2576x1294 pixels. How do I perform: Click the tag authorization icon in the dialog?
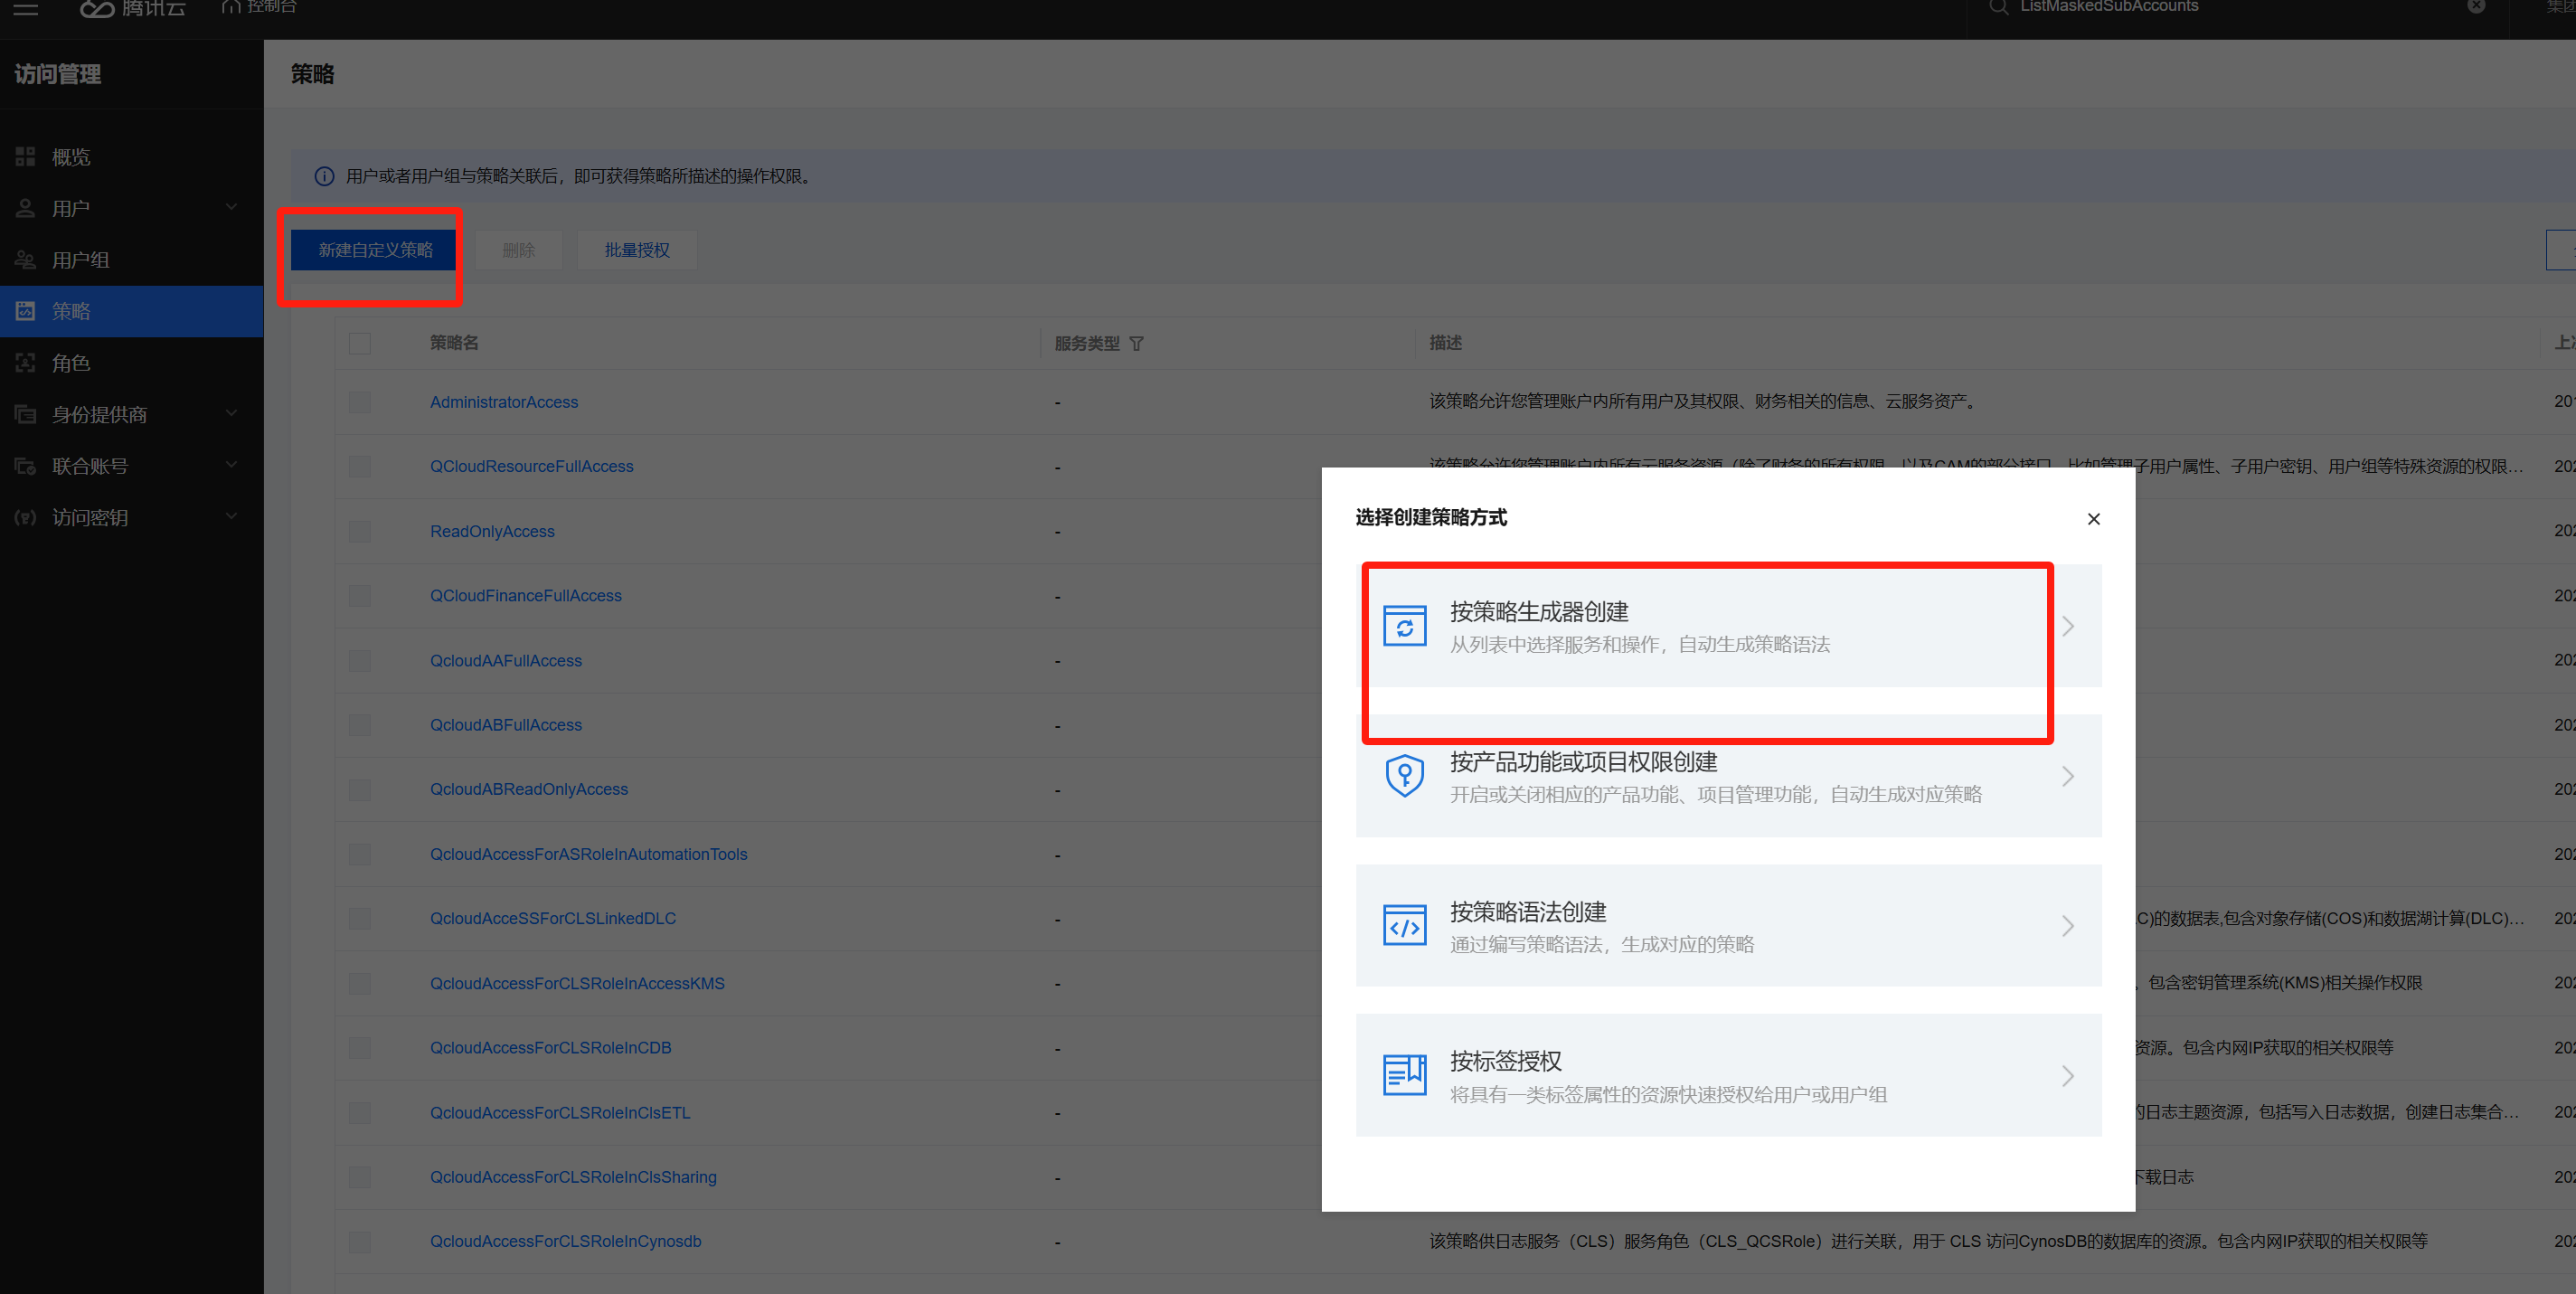click(x=1404, y=1075)
